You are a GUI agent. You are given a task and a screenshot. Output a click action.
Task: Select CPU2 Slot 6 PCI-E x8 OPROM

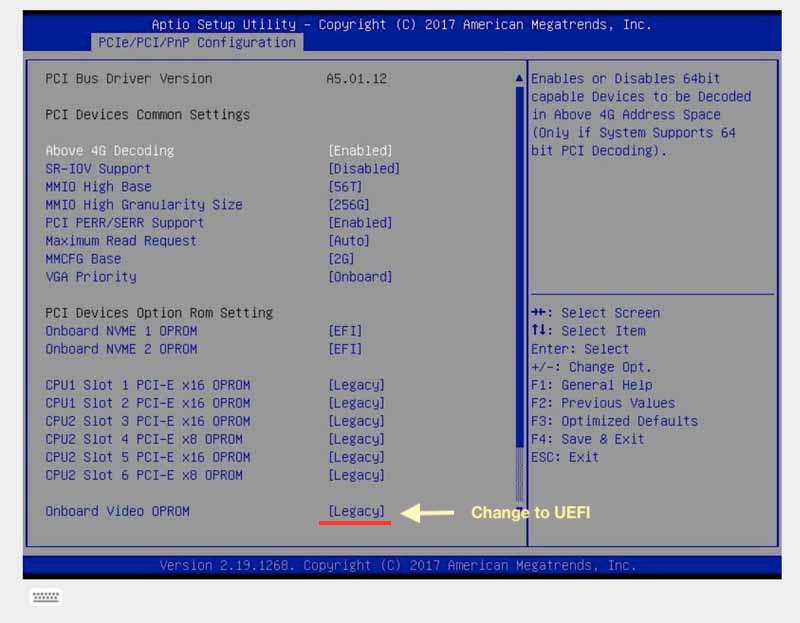pos(144,475)
